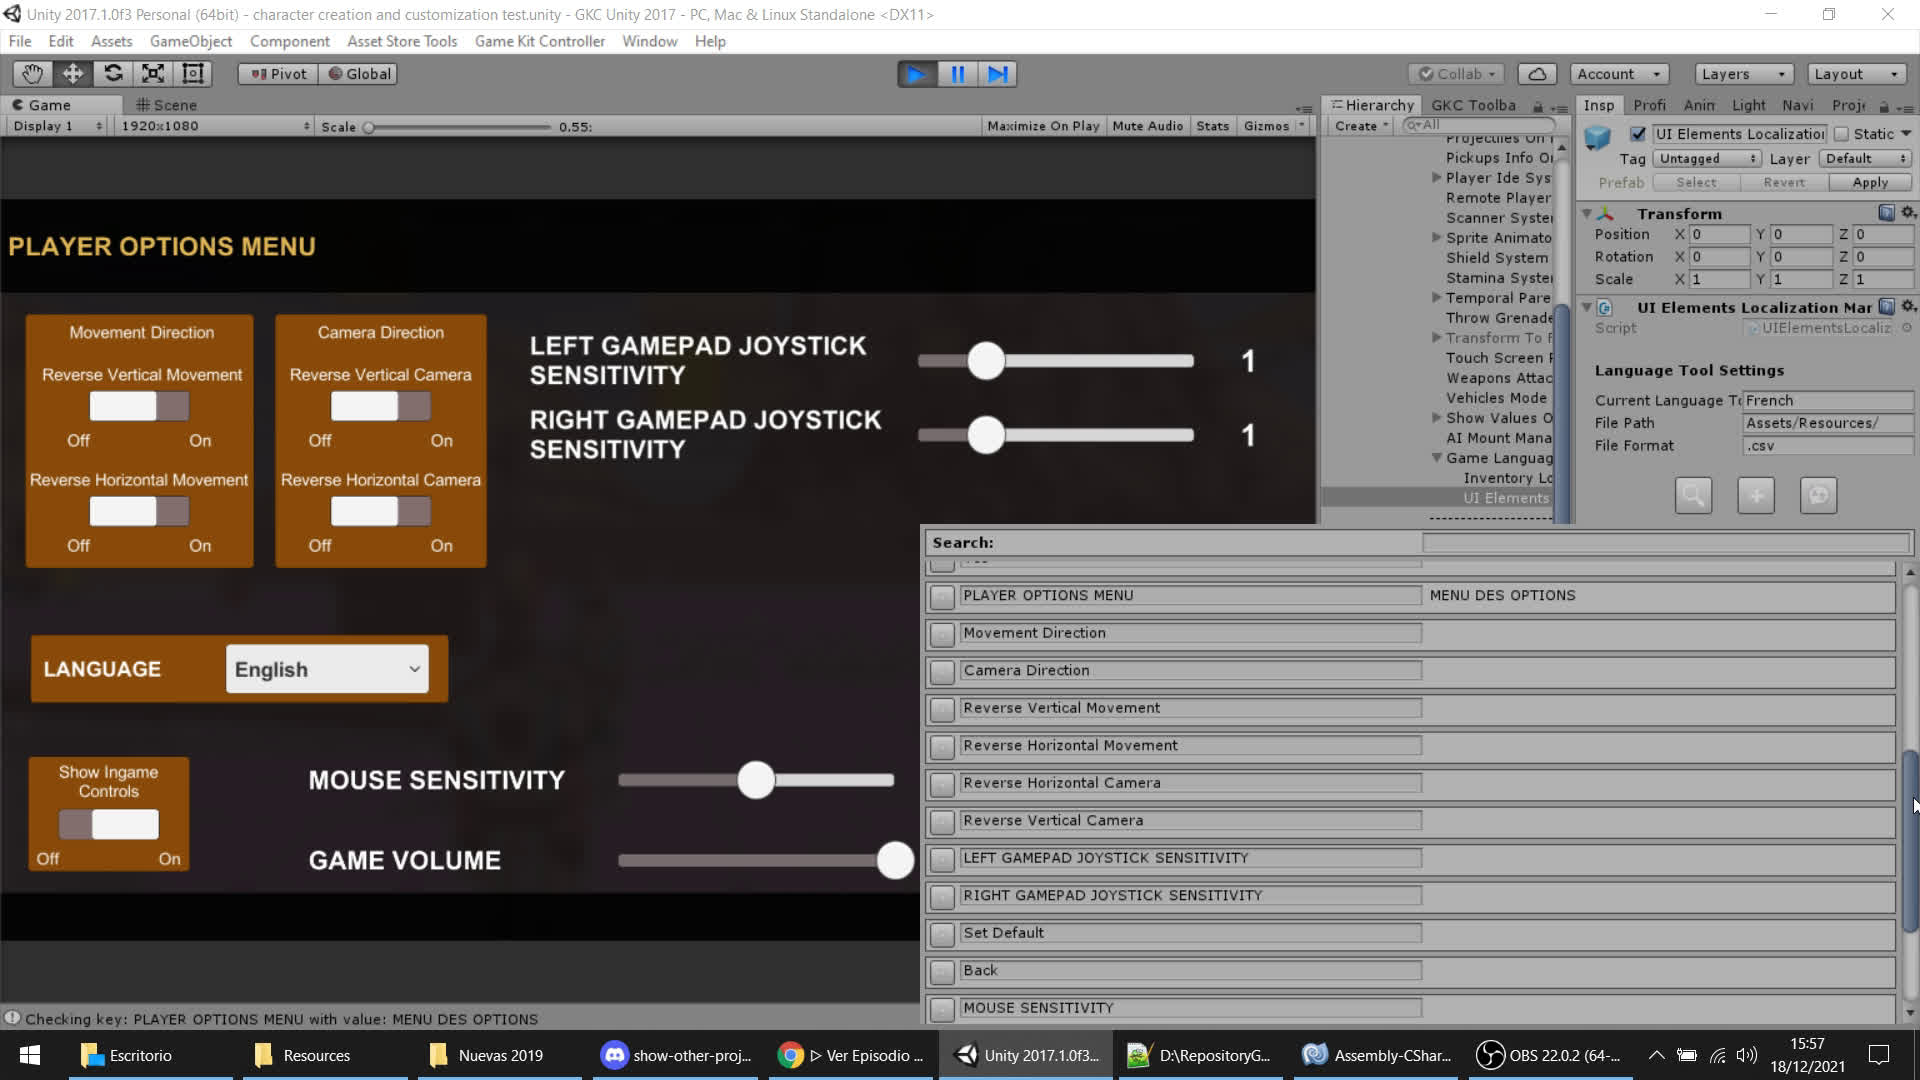
Task: Click the cloud services icon
Action: 1537,74
